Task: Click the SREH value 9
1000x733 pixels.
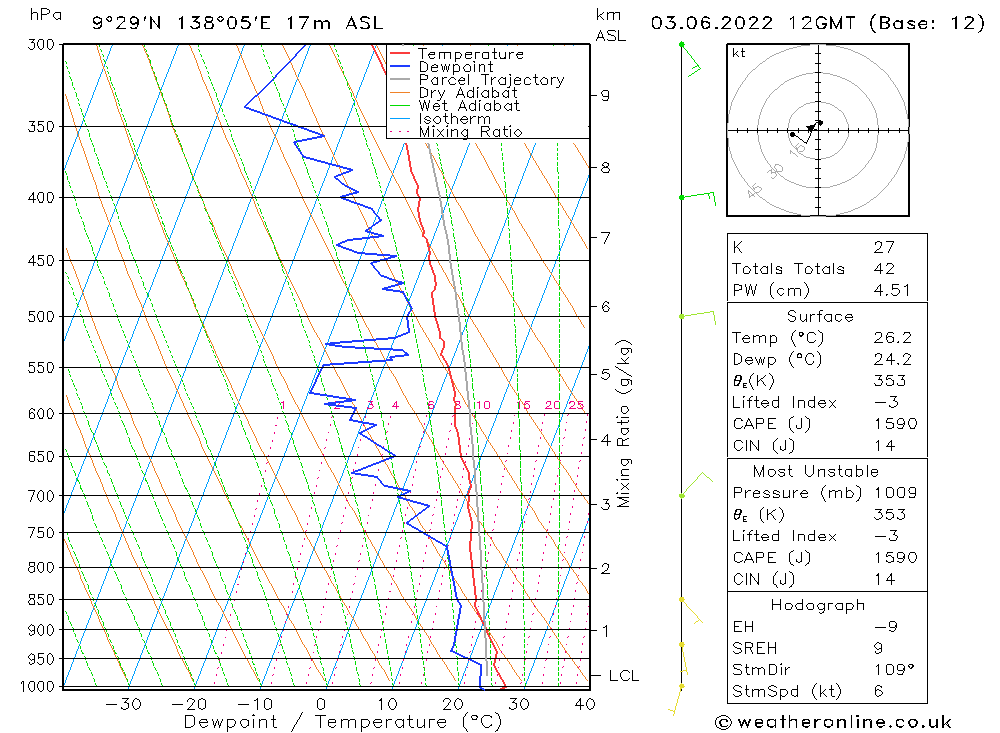Action: (878, 648)
